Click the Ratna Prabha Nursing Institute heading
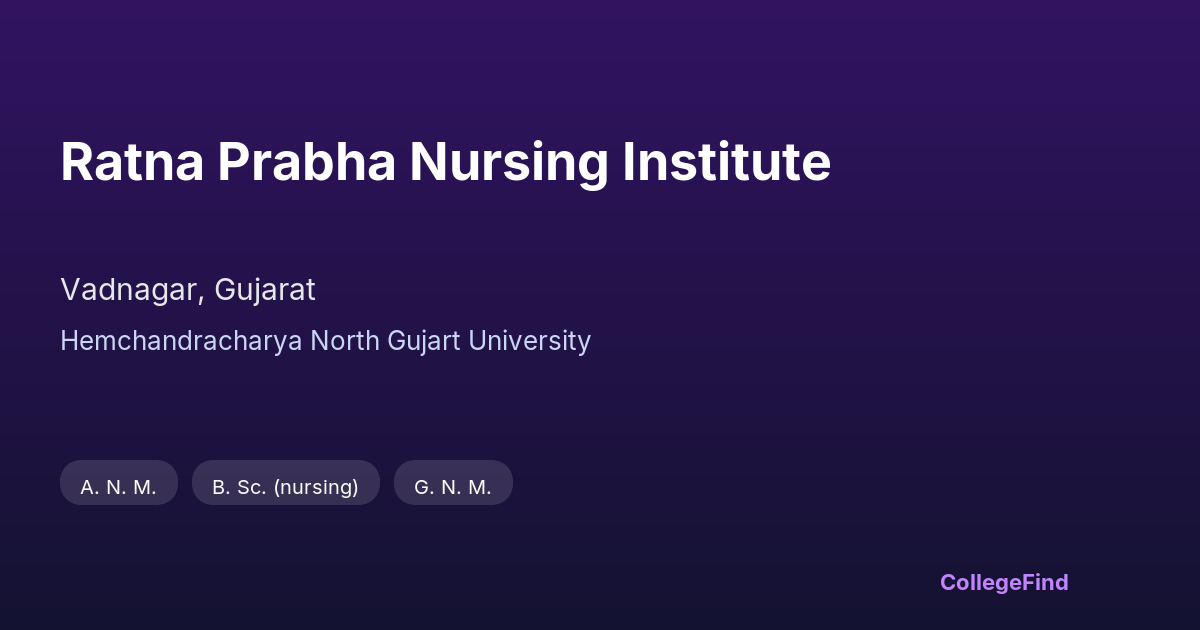 pos(445,162)
